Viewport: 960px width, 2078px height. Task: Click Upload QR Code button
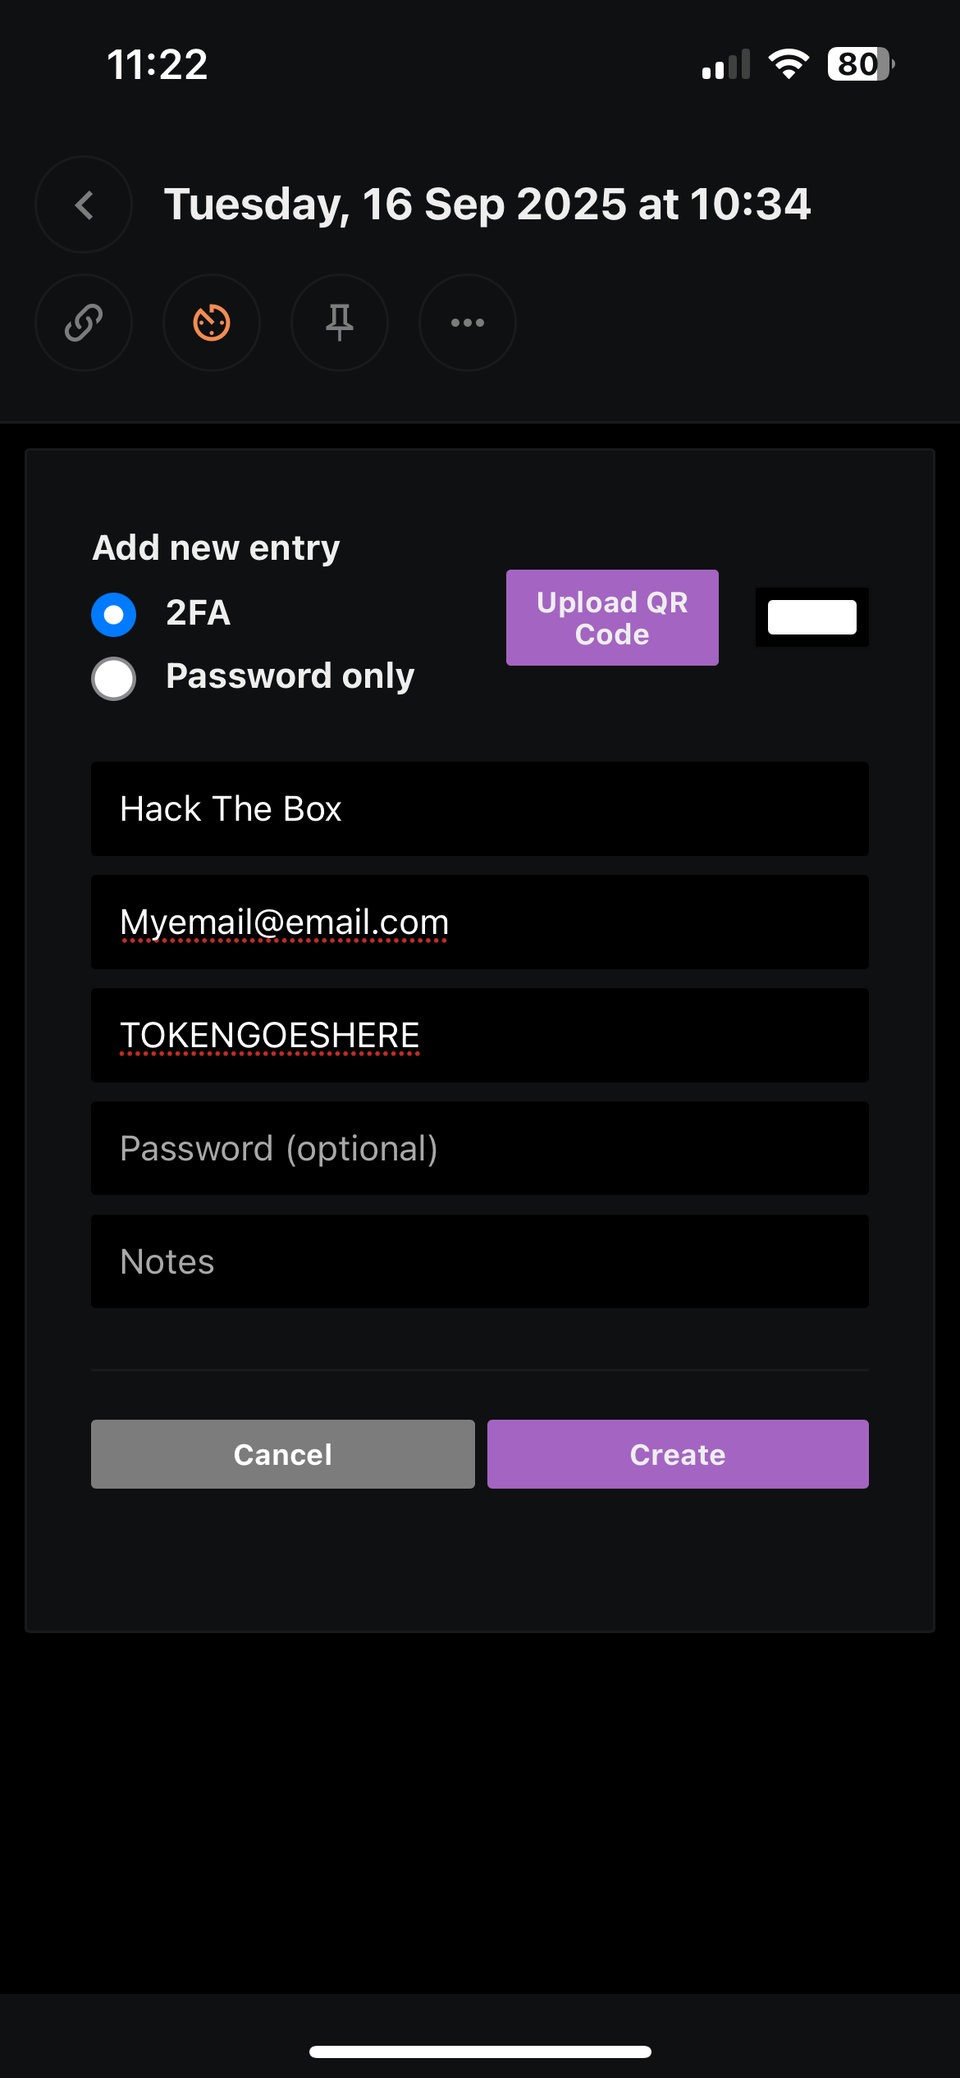[612, 618]
